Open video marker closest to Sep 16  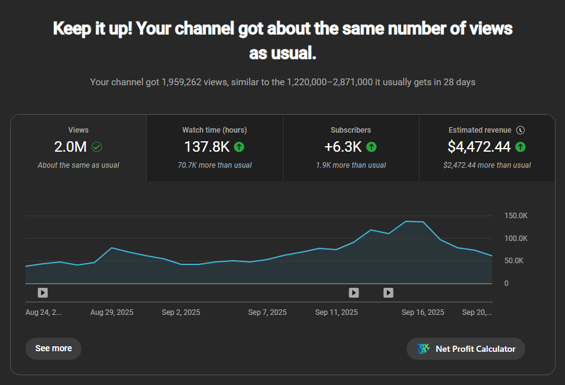[x=388, y=293]
